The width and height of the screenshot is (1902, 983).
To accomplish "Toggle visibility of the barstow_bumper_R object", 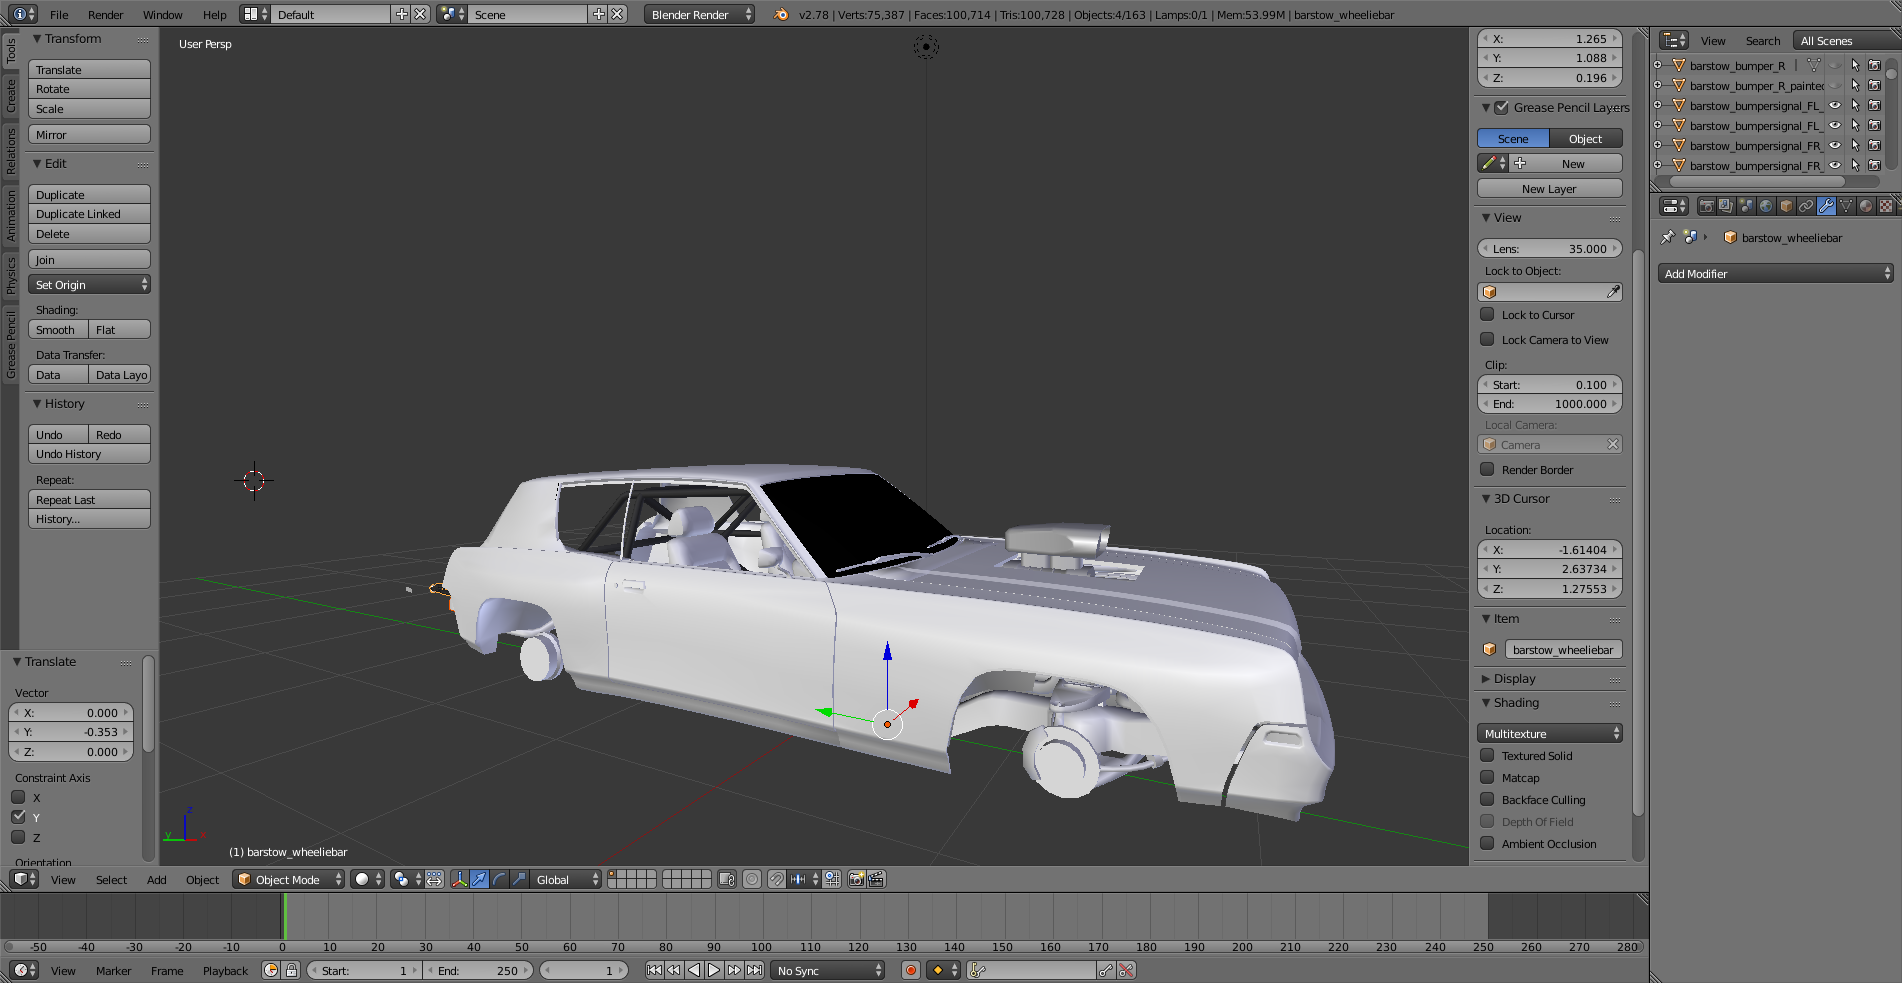I will tap(1835, 66).
